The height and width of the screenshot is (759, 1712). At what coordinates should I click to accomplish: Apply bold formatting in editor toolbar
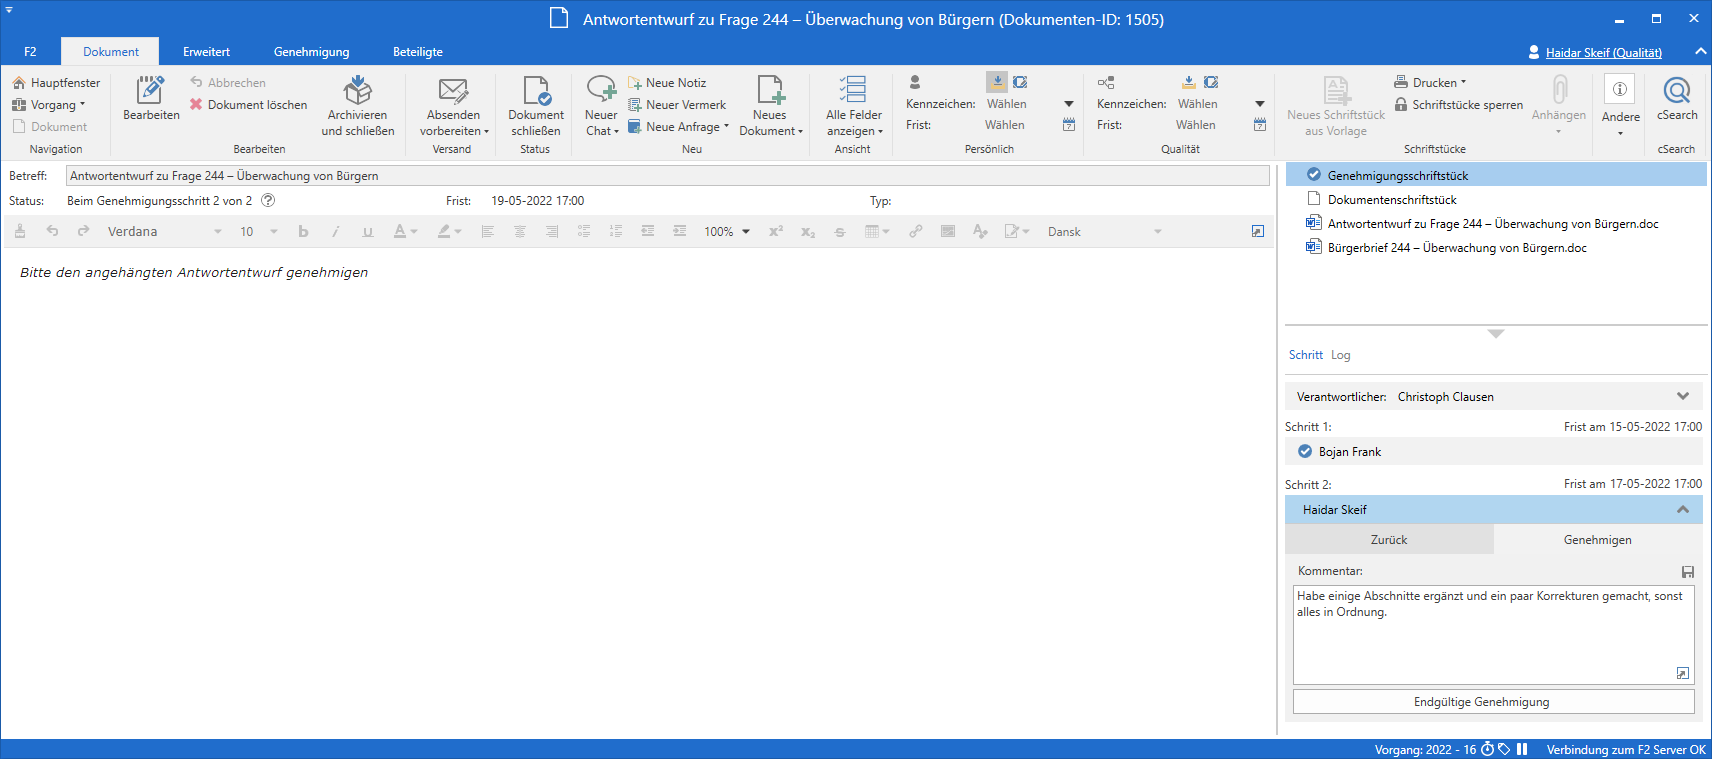(303, 231)
